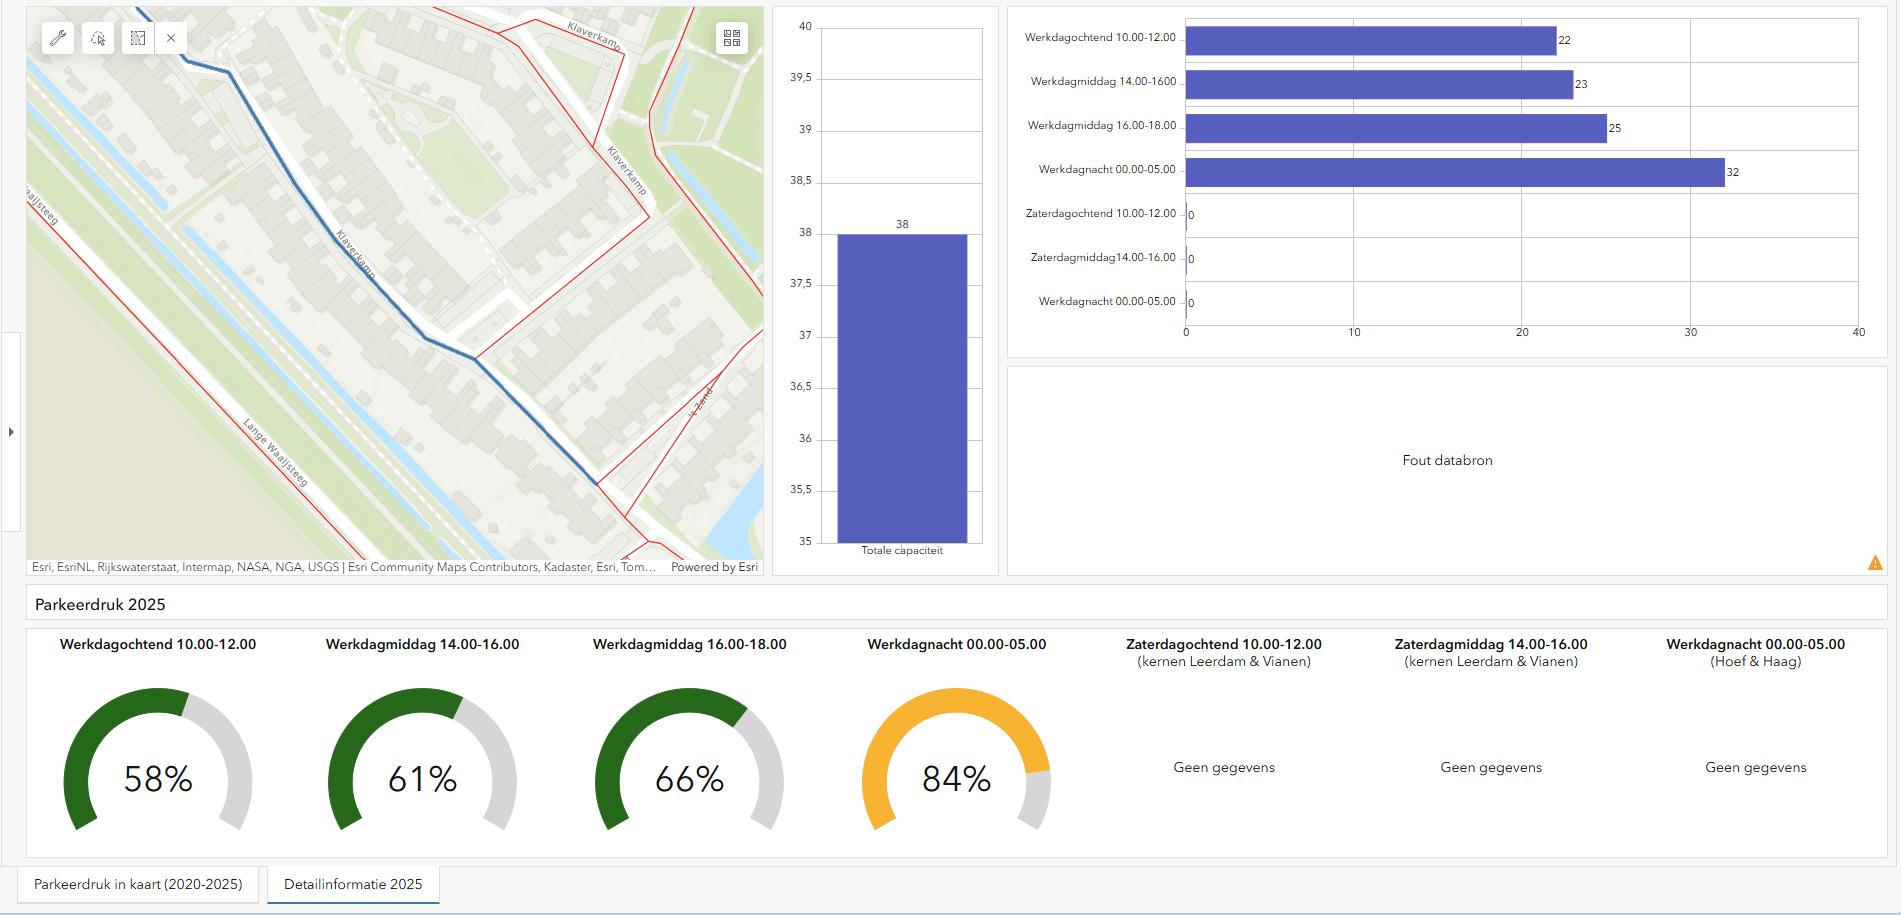Select the rectangle selection tool

138,38
